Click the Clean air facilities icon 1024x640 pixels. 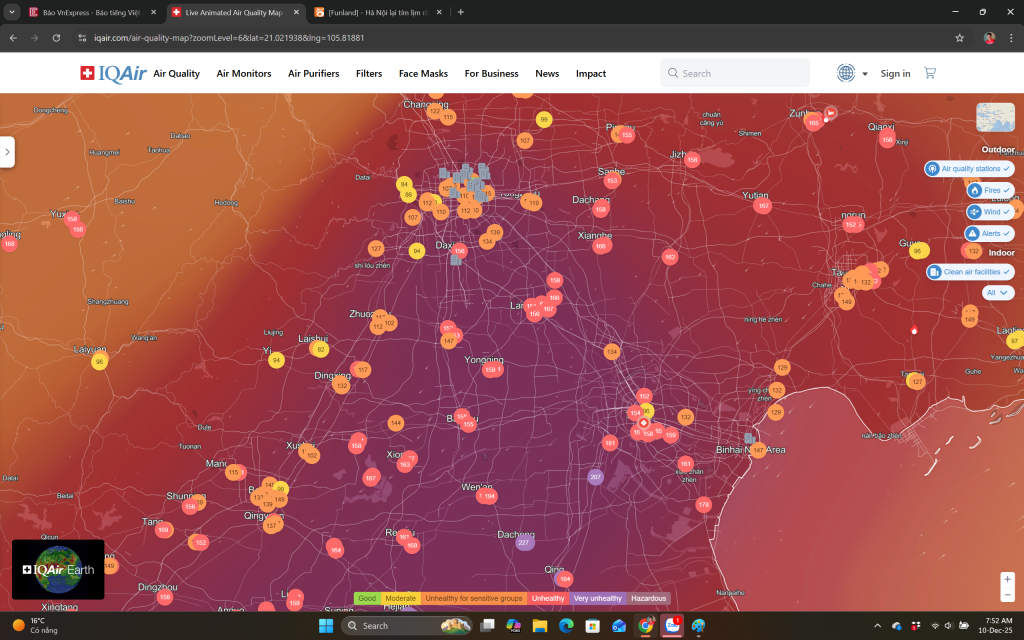tap(935, 271)
